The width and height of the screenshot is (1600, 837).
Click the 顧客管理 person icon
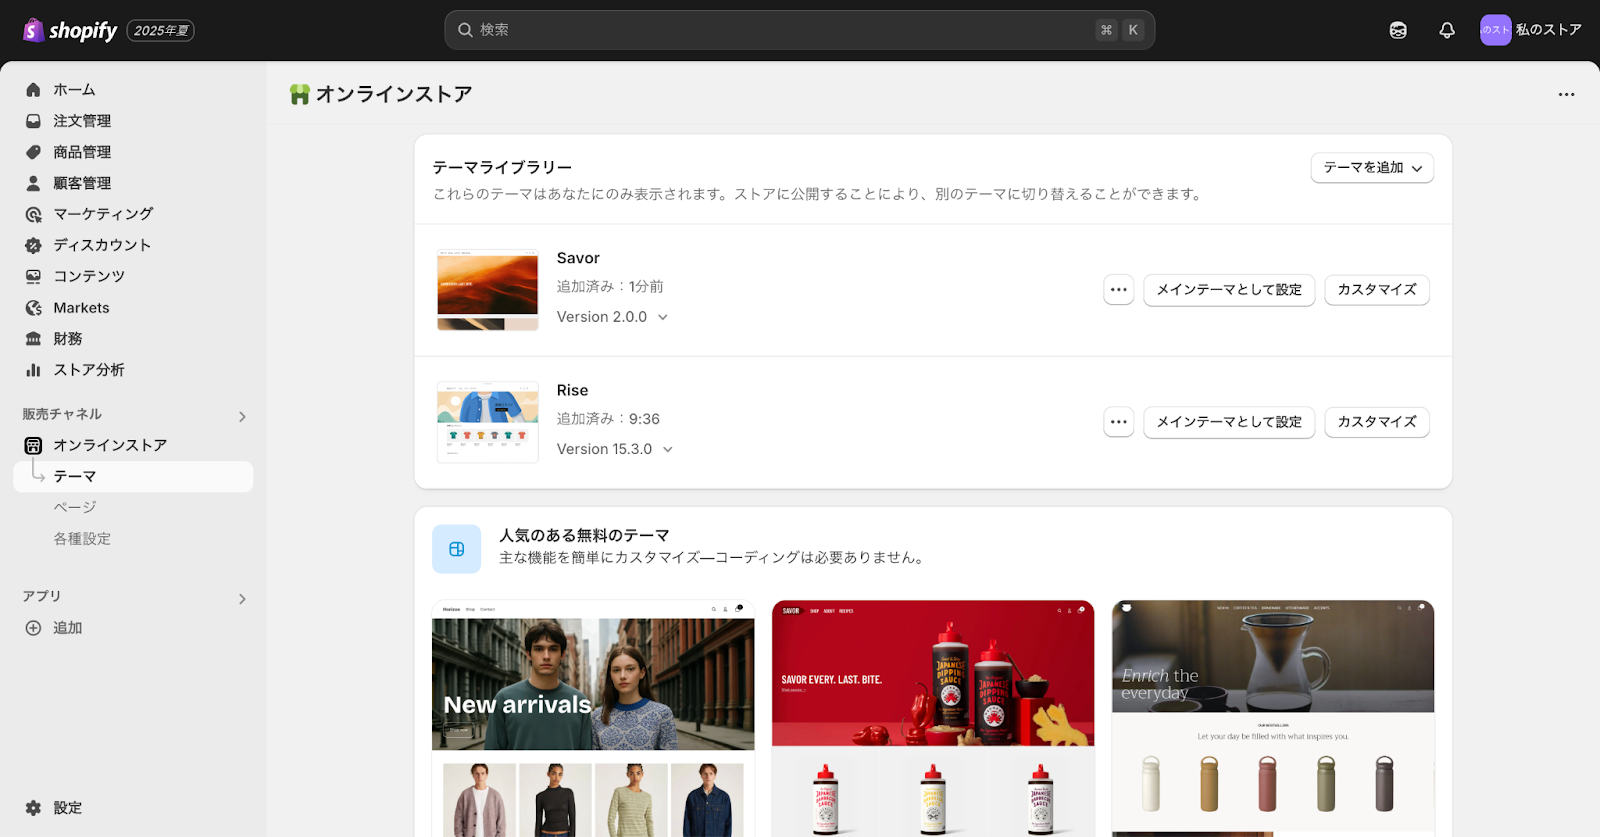coord(33,183)
